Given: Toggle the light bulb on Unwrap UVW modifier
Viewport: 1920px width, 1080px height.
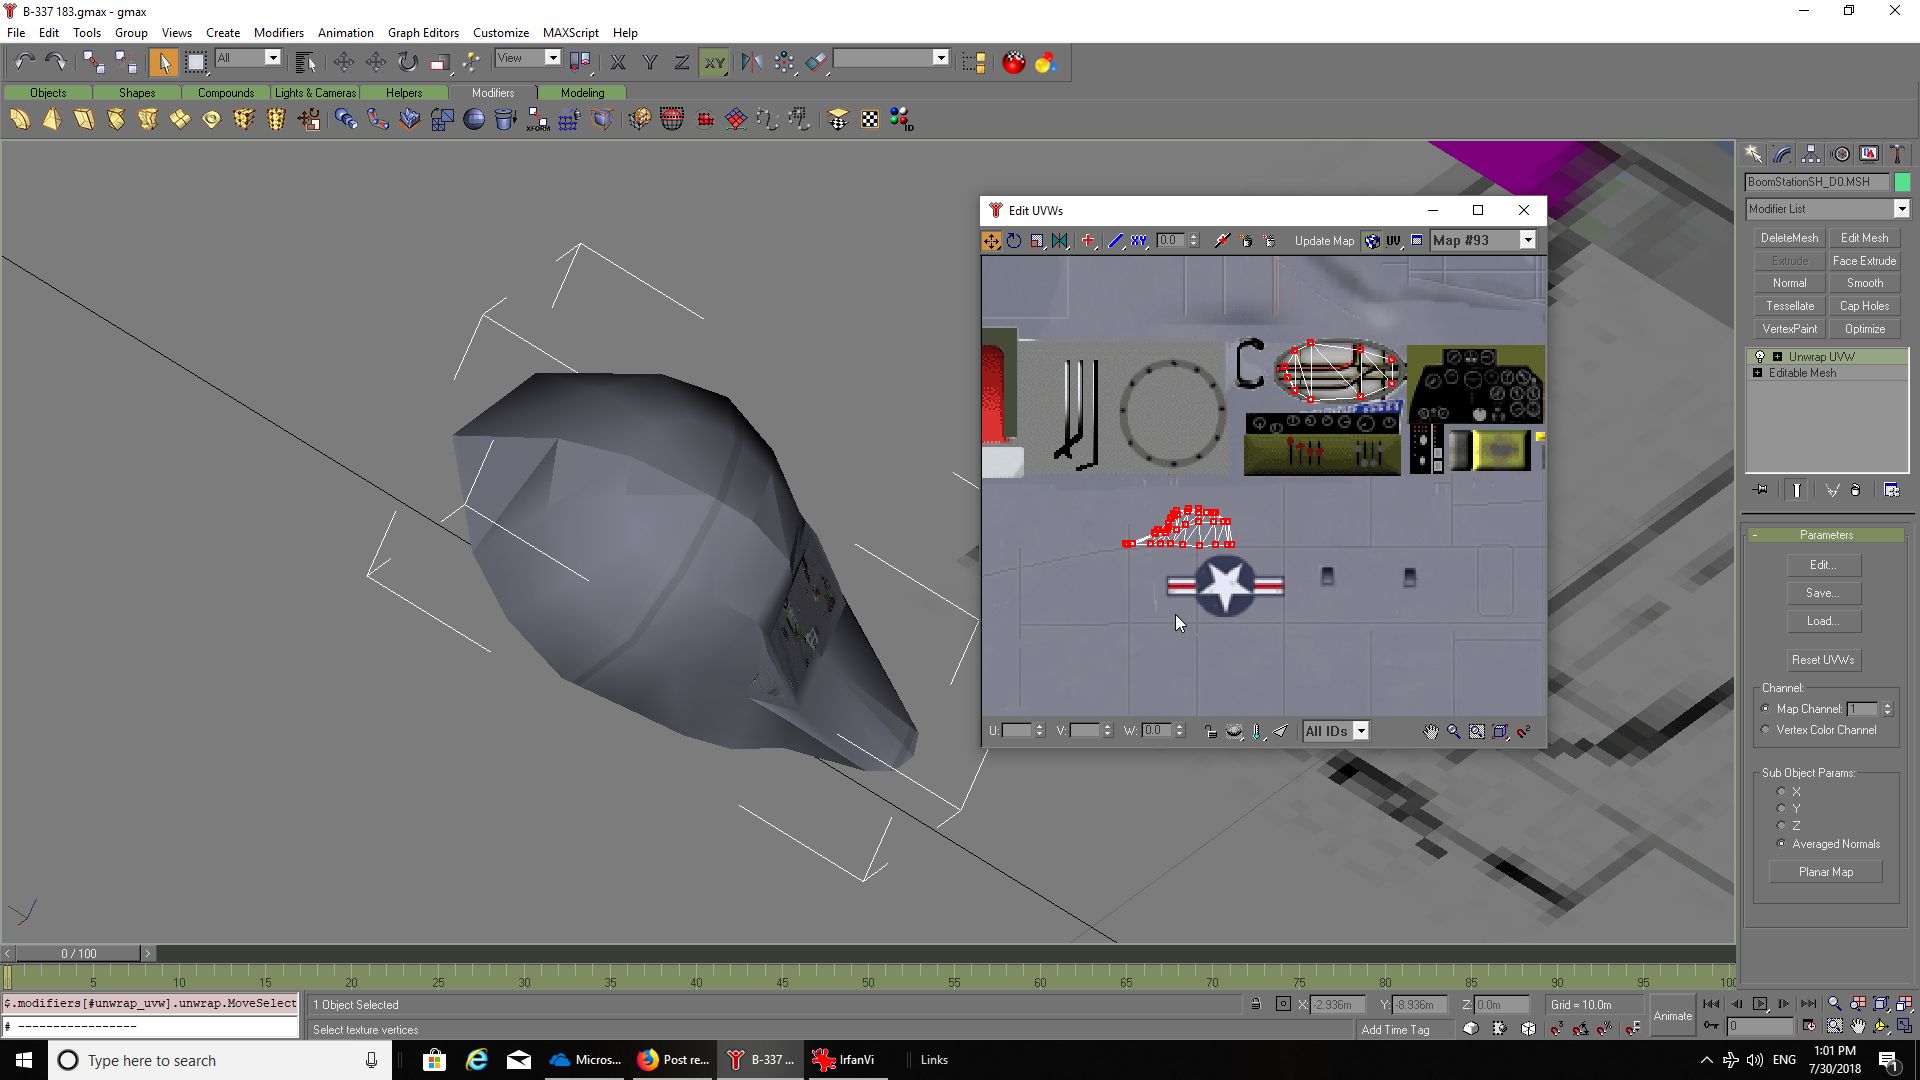Looking at the screenshot, I should click(x=1760, y=357).
